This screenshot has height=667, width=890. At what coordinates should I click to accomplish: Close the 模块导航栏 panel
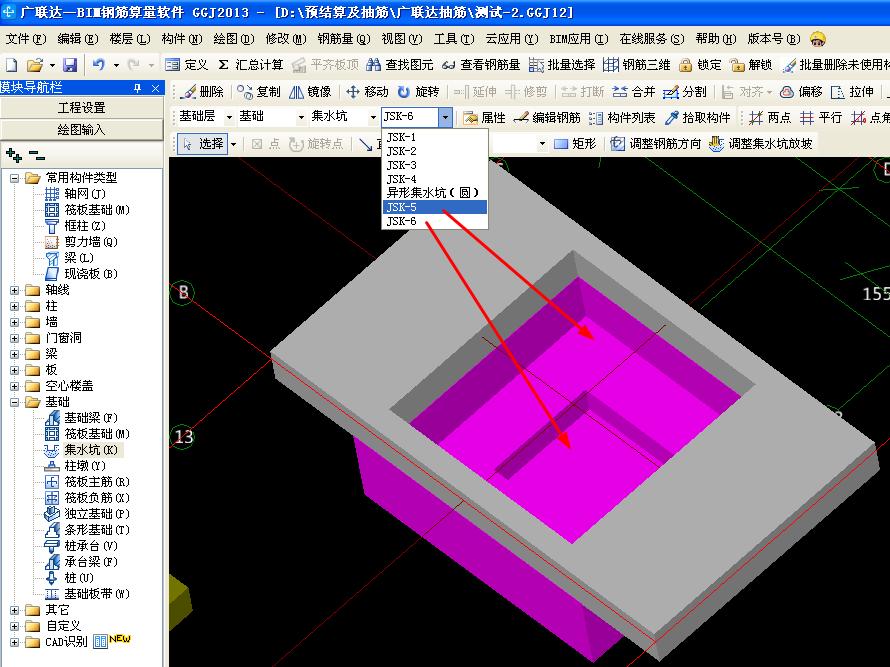tap(156, 88)
